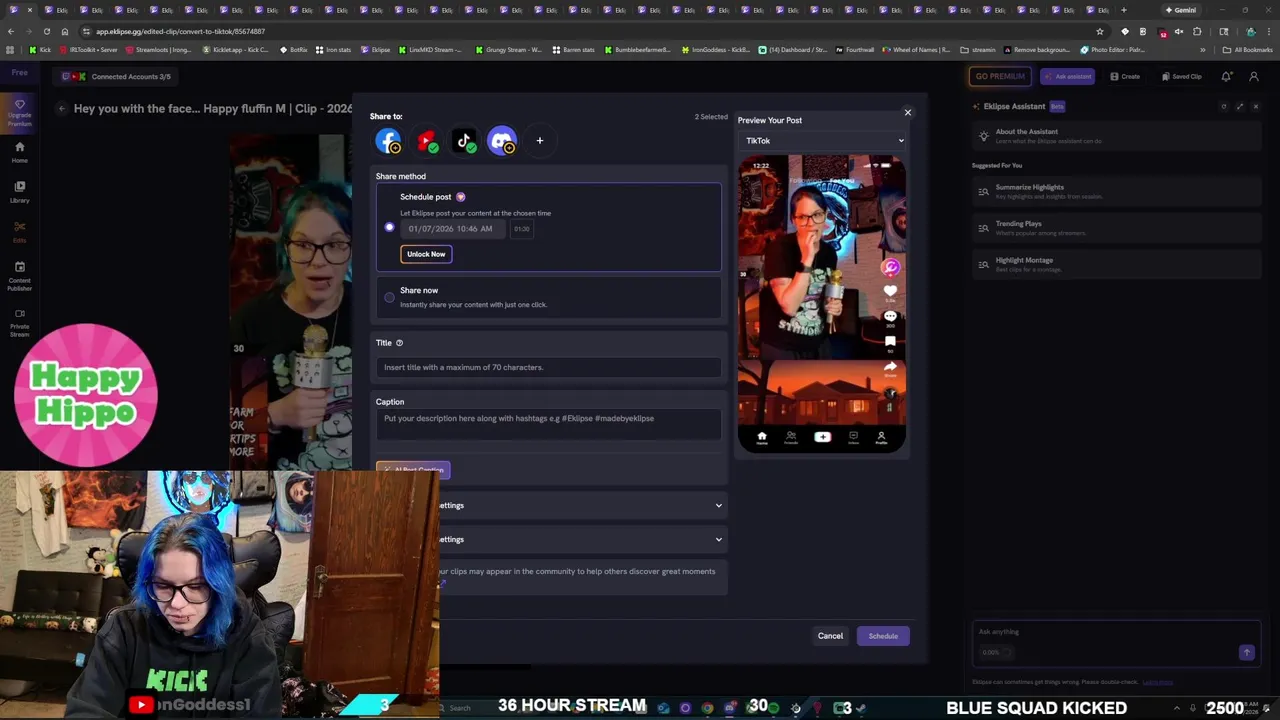Open the Wheel of Names bookmark
Screen dimensions: 1280x720
click(915, 49)
